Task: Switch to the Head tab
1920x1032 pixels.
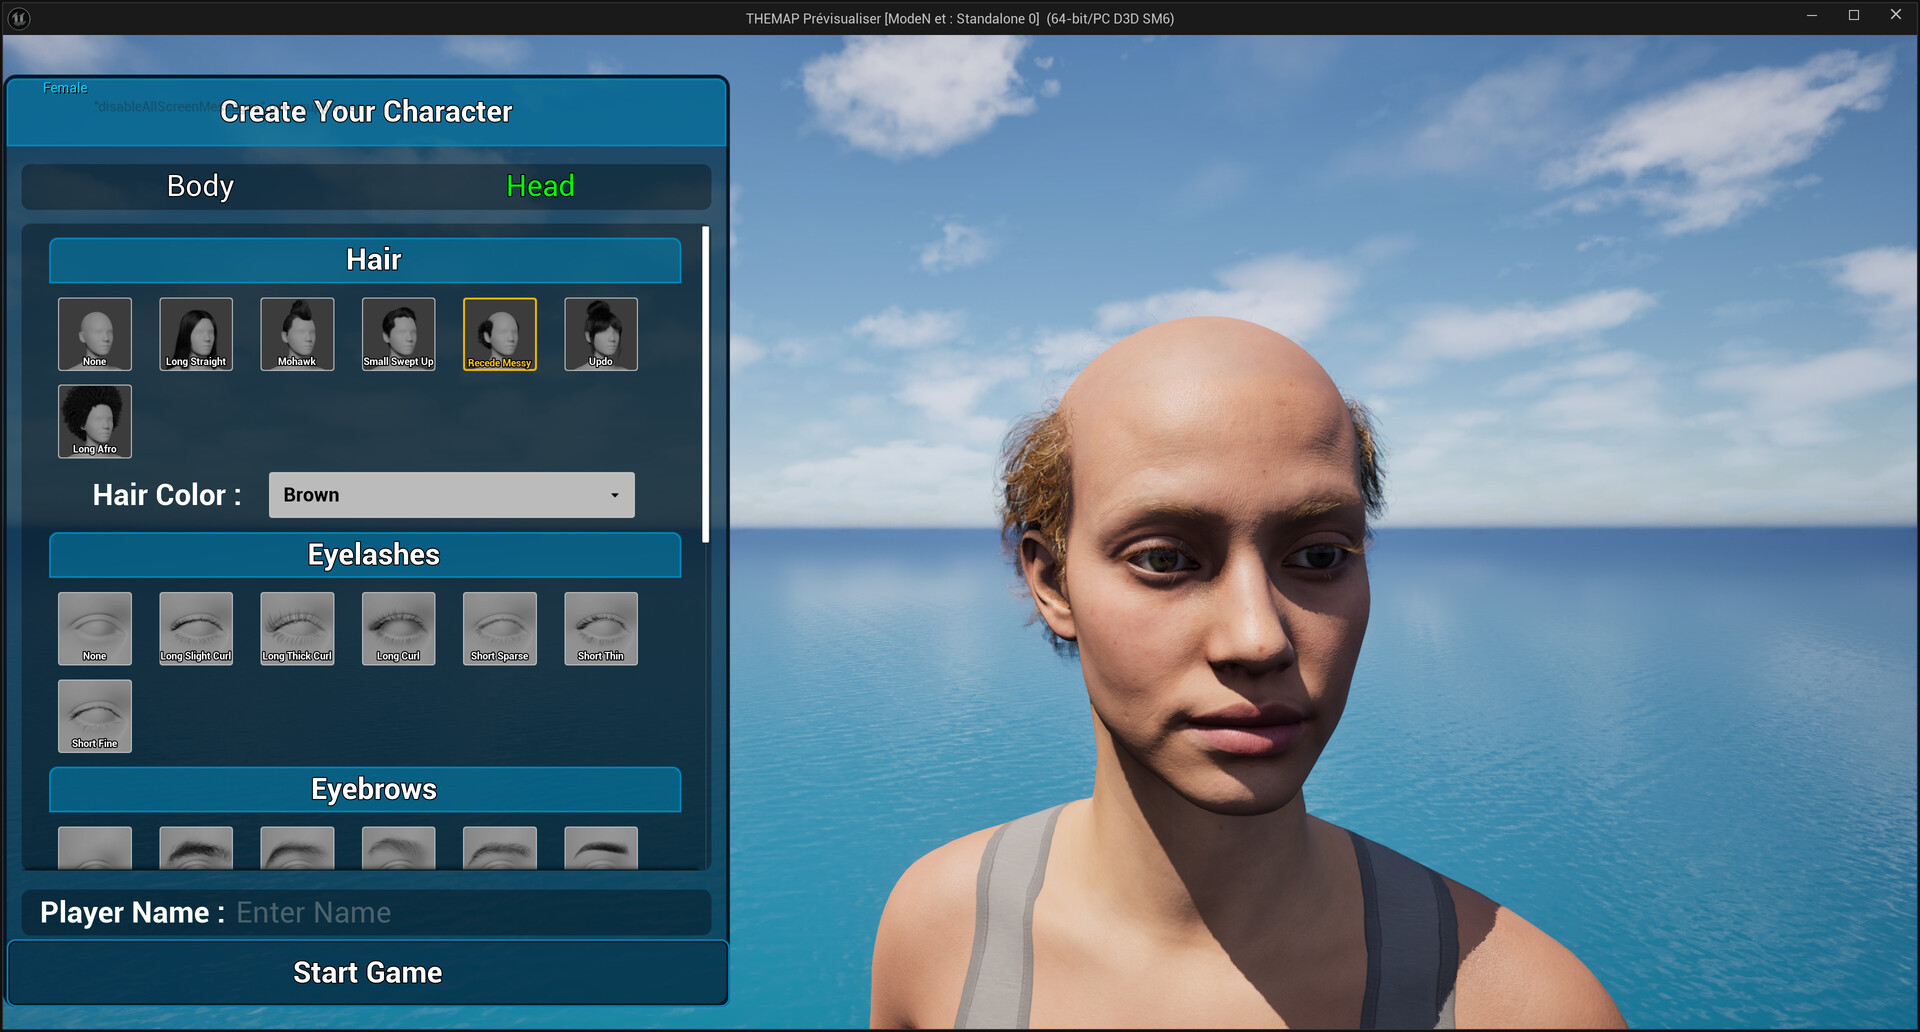Action: [x=540, y=186]
